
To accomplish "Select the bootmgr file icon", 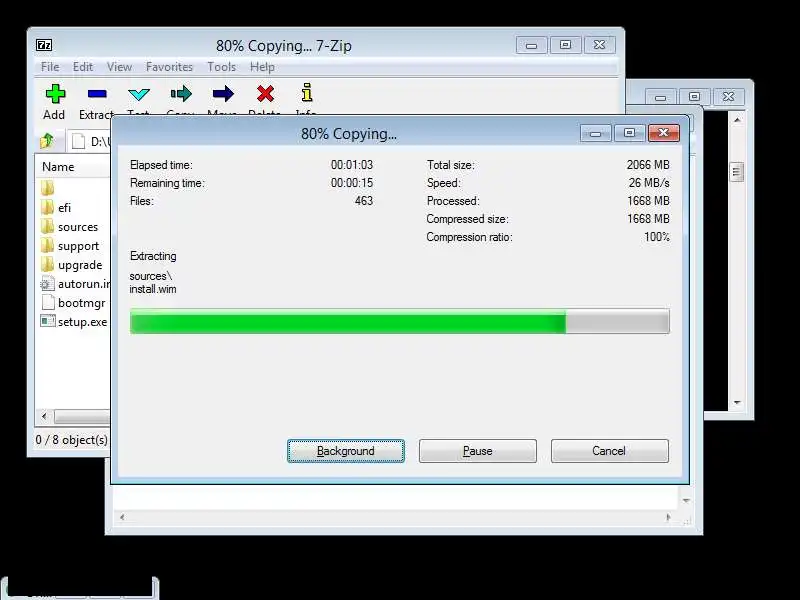I will click(48, 303).
